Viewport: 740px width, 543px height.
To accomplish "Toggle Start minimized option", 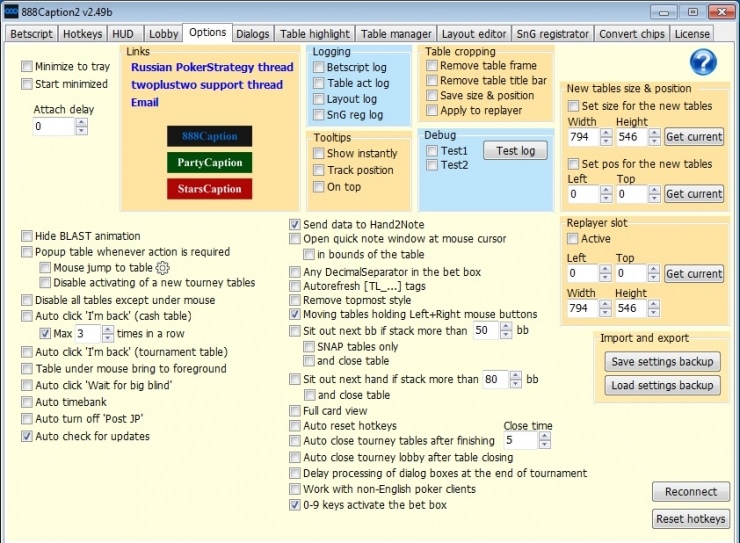I will (27, 84).
